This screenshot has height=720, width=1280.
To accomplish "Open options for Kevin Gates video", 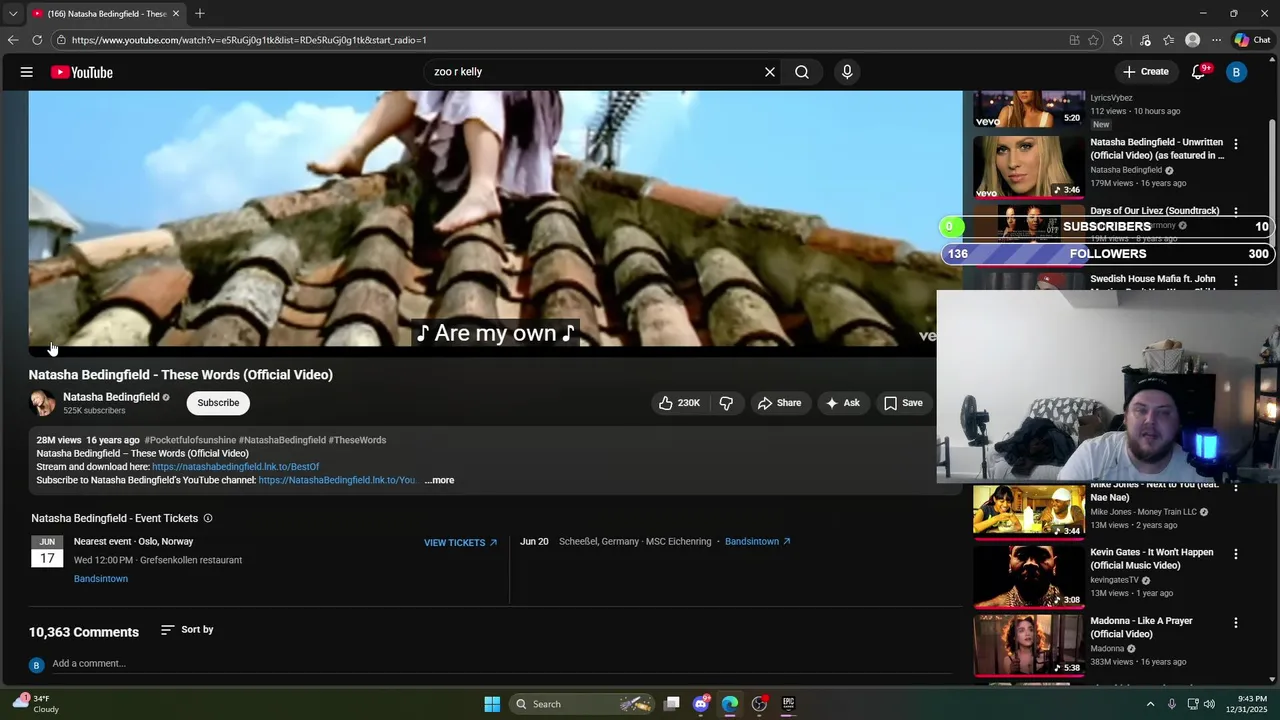I will click(1236, 554).
